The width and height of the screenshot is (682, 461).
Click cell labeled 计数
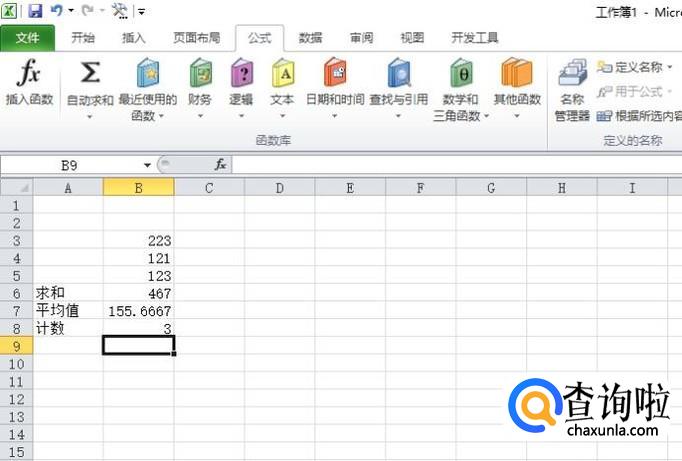68,329
